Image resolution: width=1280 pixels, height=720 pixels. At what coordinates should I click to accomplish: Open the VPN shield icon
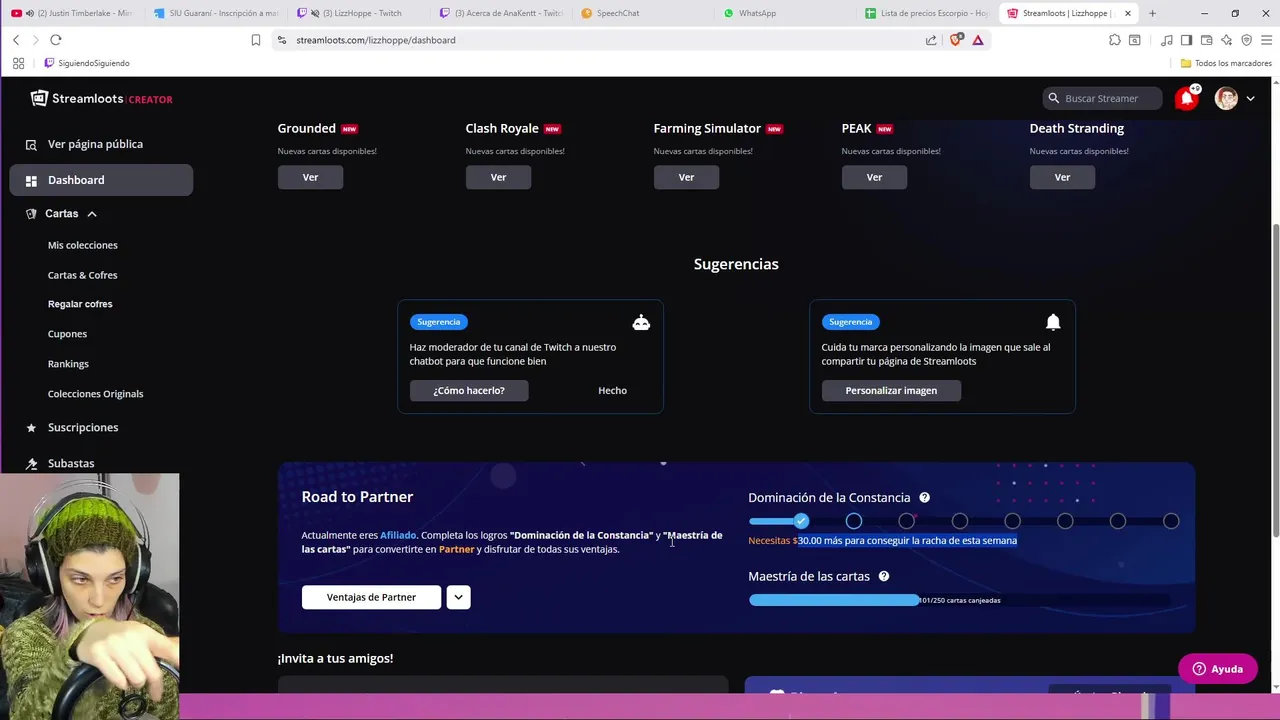coord(1246,40)
